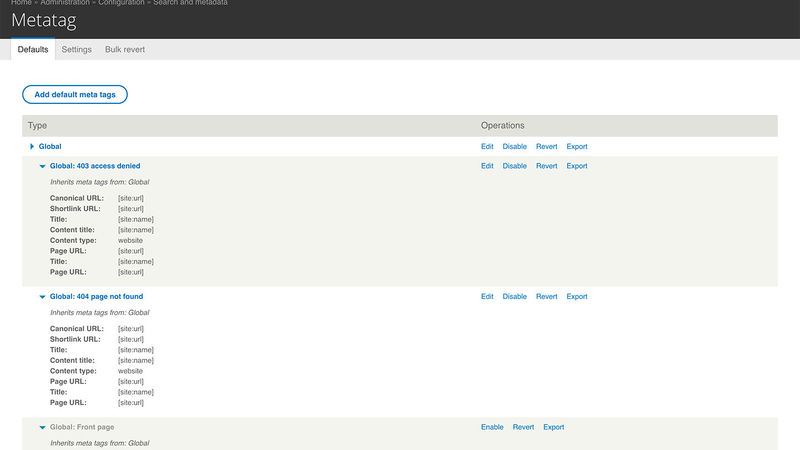Click 'Inherits meta tags from: Global' under 404

(99, 313)
